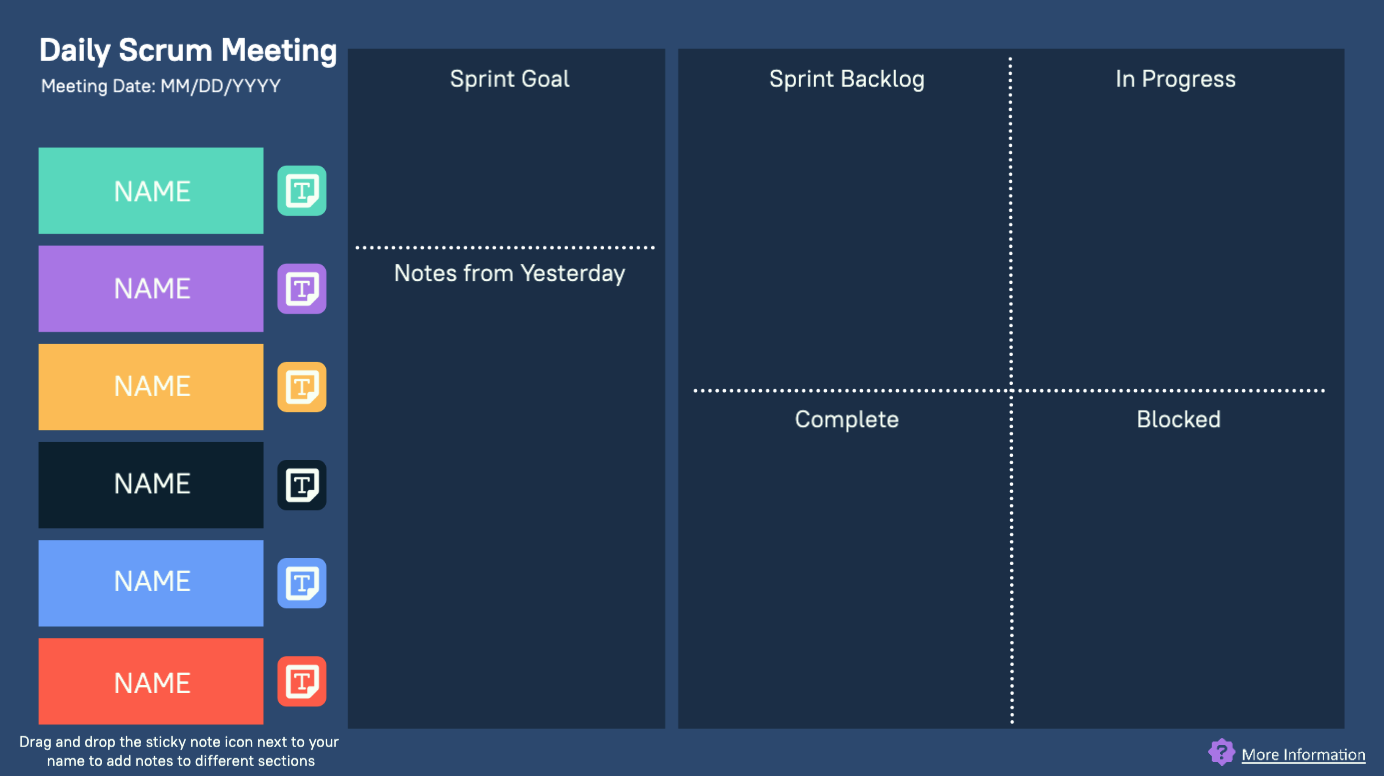Click the black sticky note icon
This screenshot has height=776, width=1384.
click(x=301, y=485)
